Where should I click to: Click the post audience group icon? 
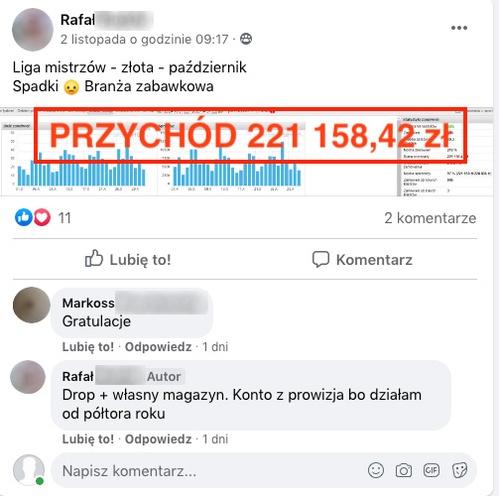coord(246,39)
